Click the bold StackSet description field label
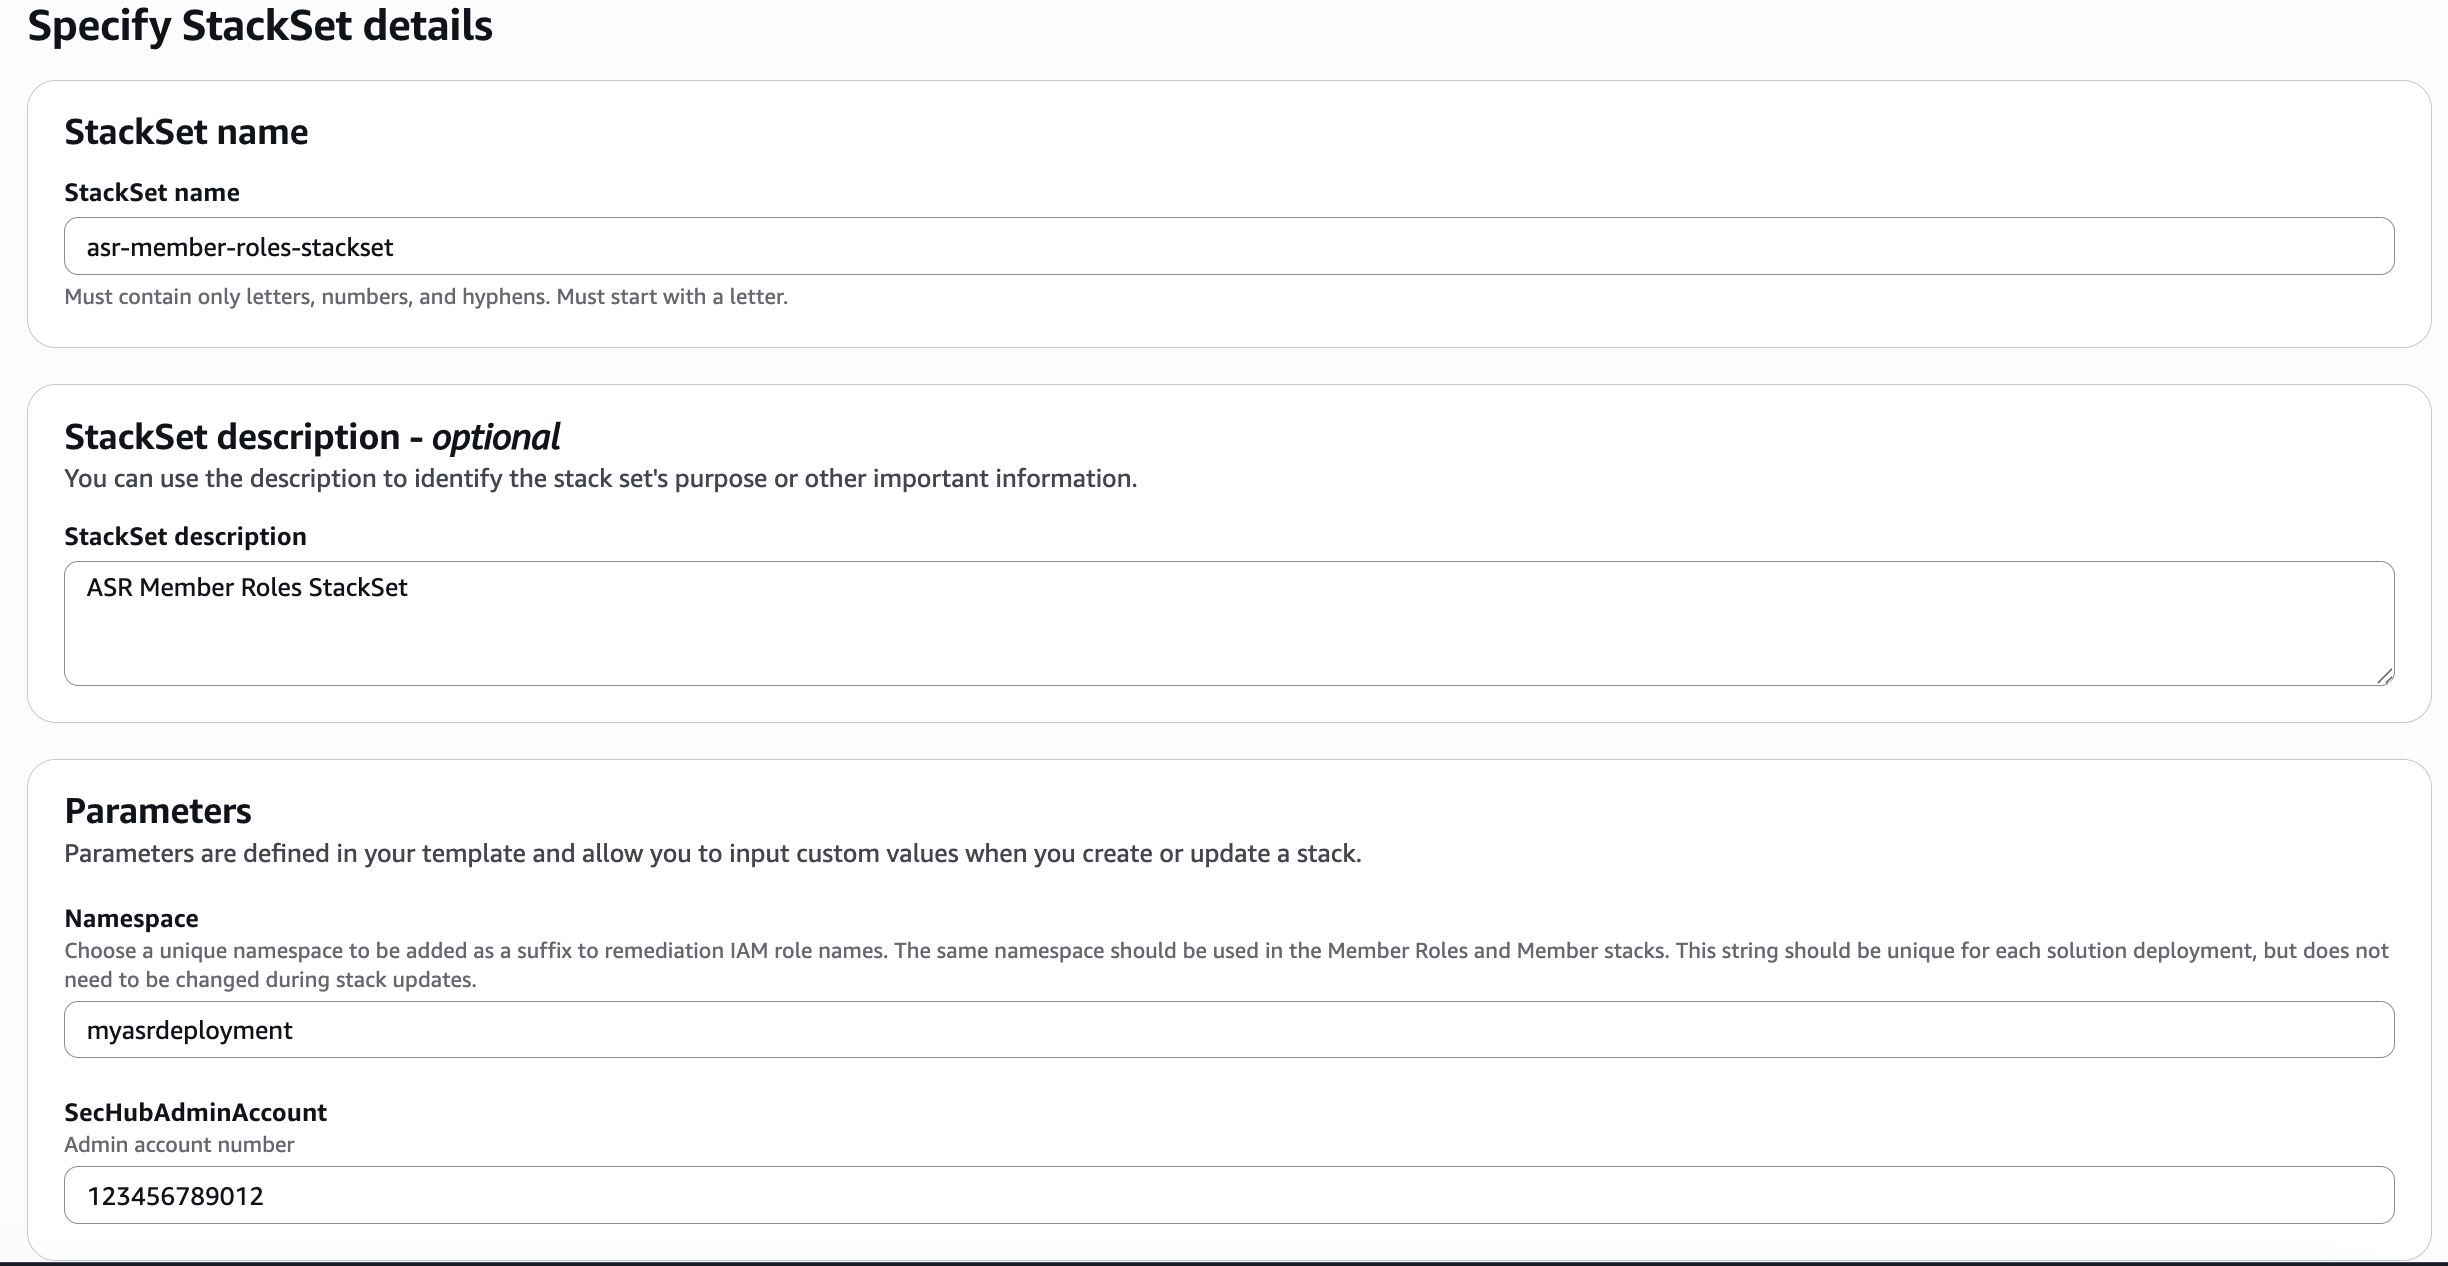The height and width of the screenshot is (1266, 2448). point(185,536)
